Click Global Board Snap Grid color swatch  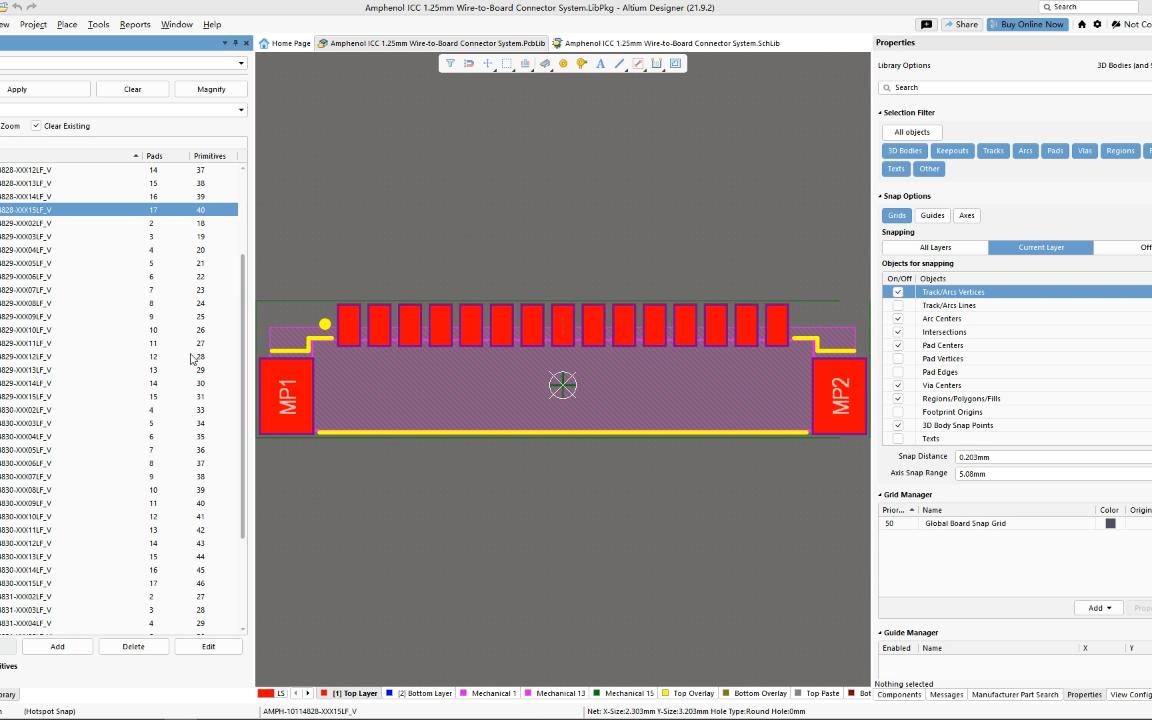click(x=1110, y=524)
